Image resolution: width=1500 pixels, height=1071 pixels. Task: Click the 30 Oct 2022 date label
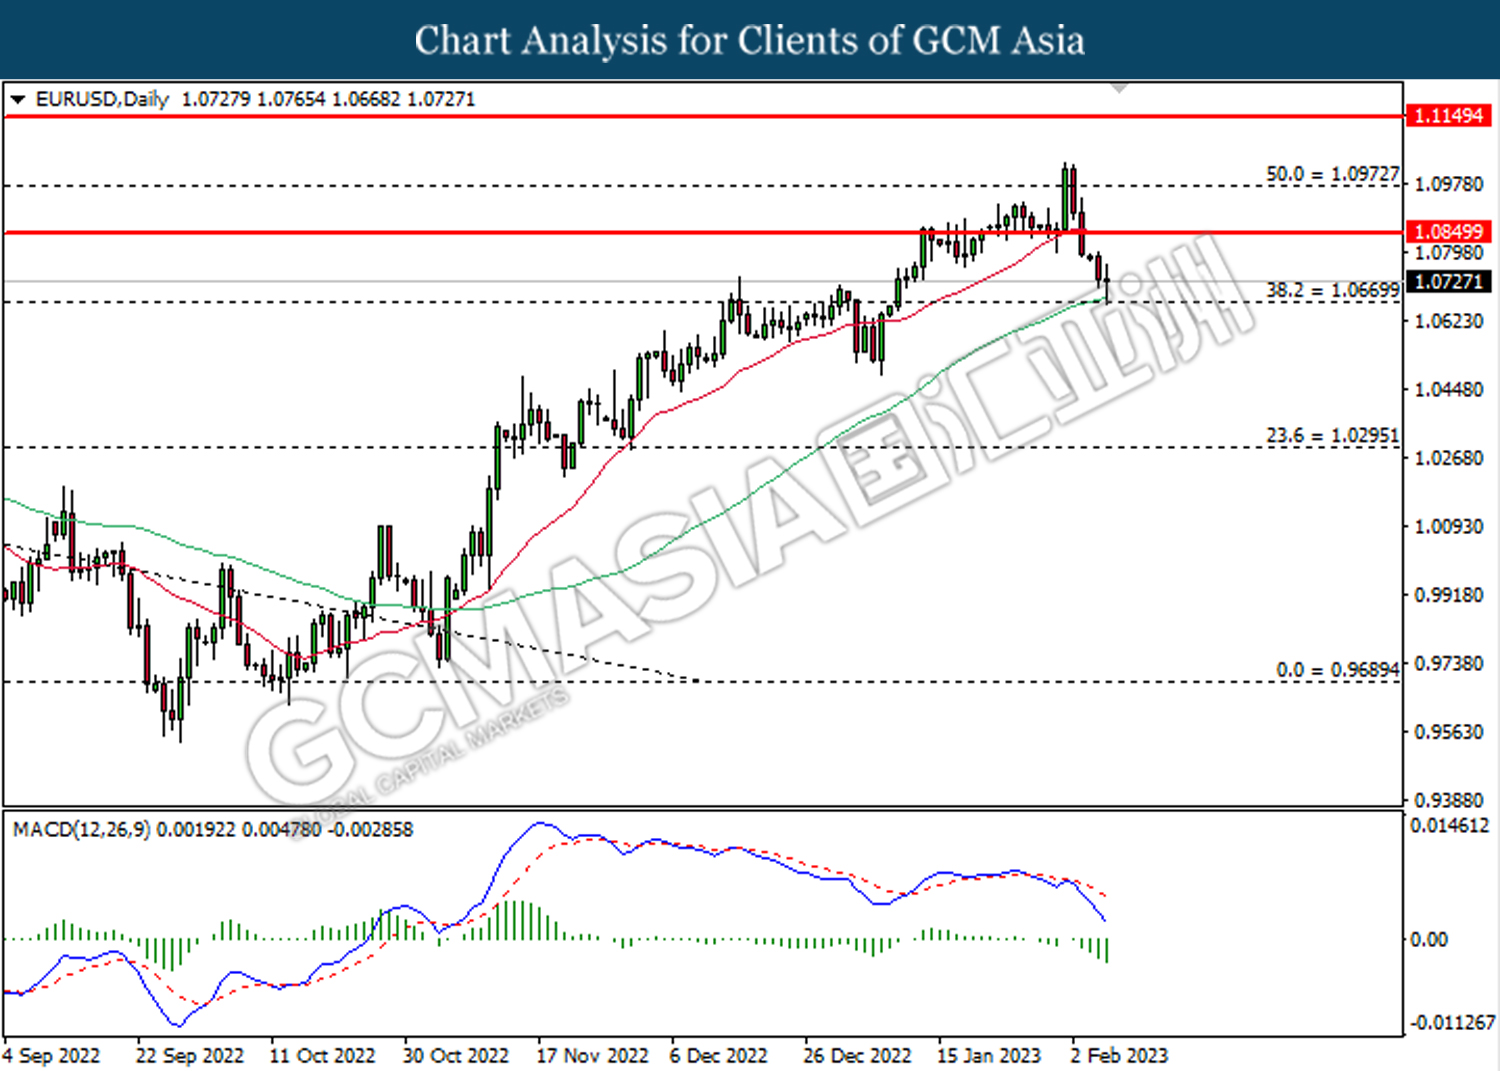(x=456, y=1056)
